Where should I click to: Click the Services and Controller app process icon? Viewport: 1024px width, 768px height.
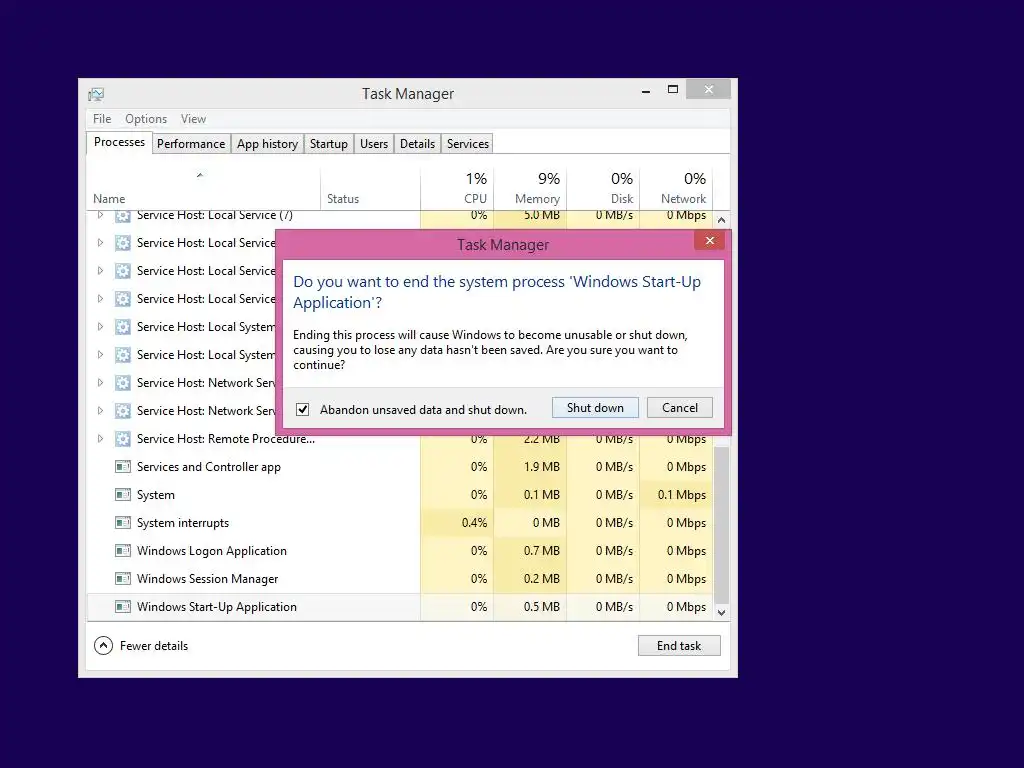[123, 467]
